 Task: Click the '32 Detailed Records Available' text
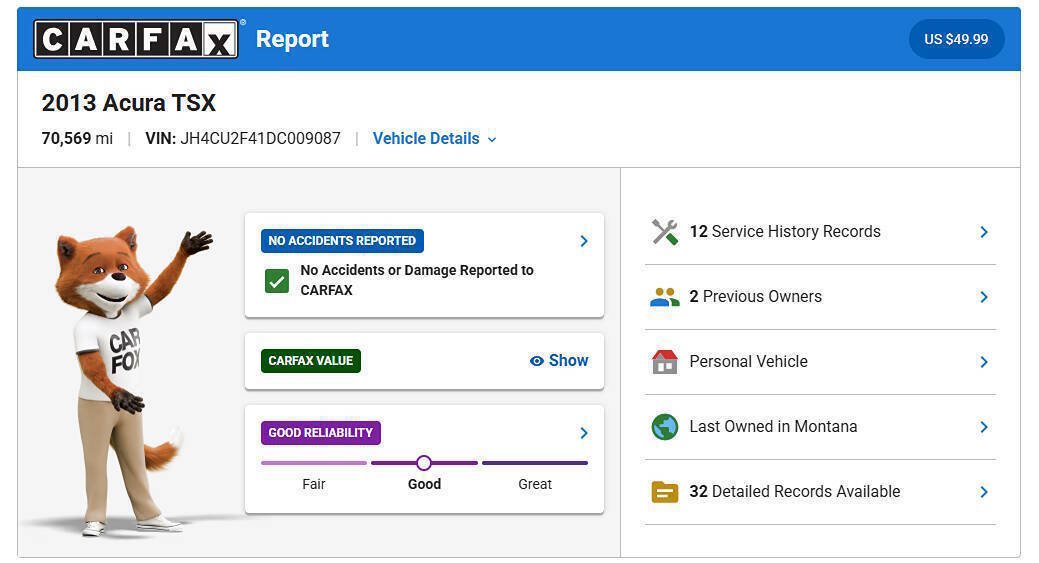pyautogui.click(x=795, y=491)
